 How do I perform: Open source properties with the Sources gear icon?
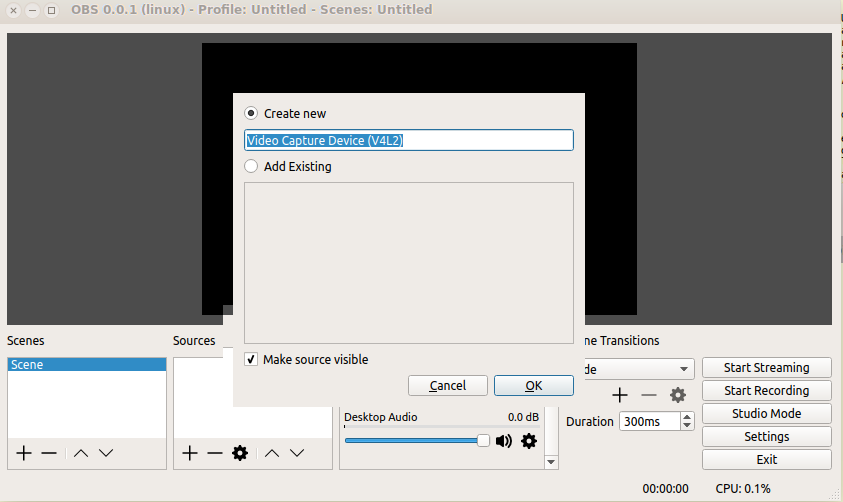pyautogui.click(x=240, y=453)
